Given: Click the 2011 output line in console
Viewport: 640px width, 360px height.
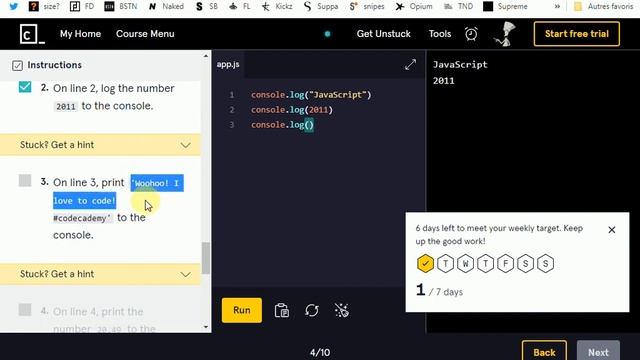Looking at the screenshot, I should point(444,81).
